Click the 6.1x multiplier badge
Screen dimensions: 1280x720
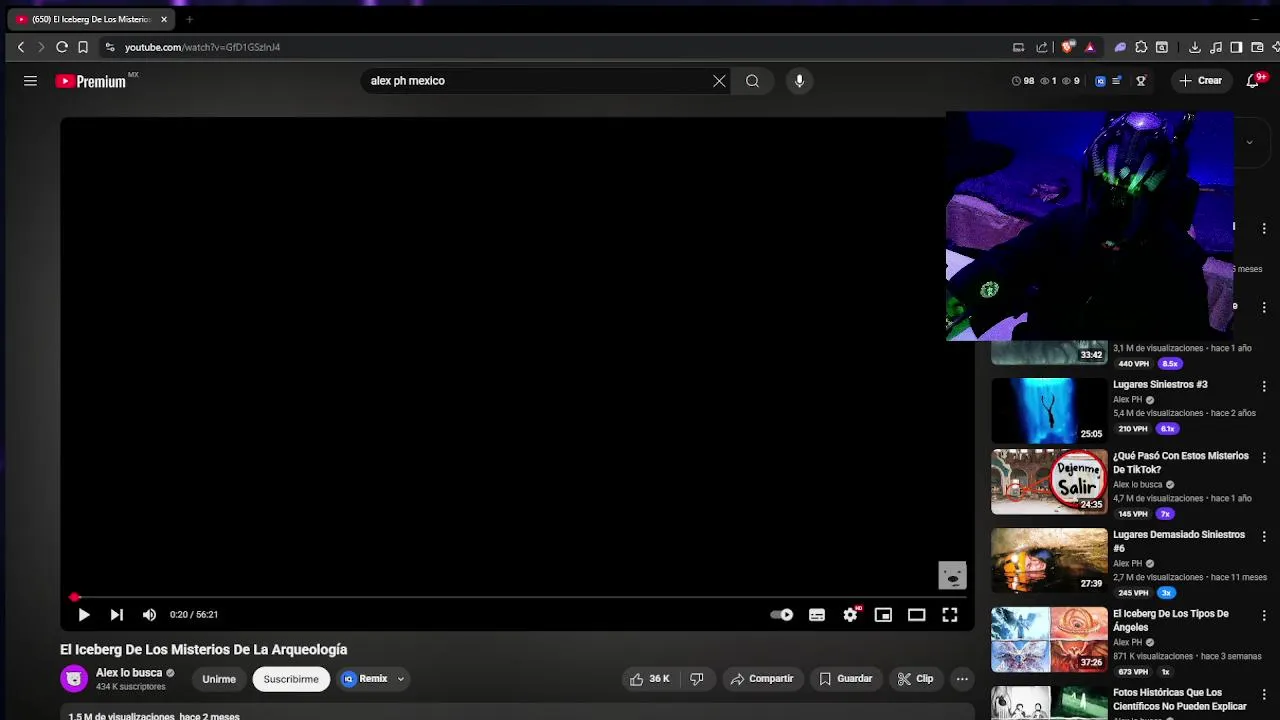1167,429
